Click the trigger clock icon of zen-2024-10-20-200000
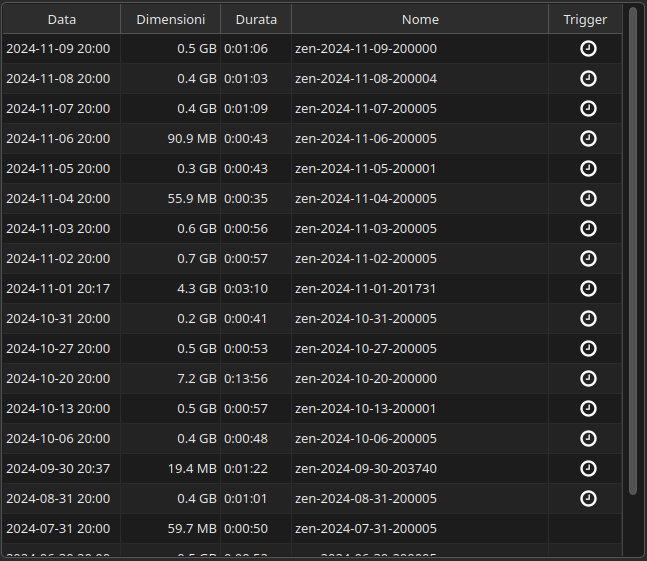This screenshot has height=561, width=647. (x=588, y=379)
